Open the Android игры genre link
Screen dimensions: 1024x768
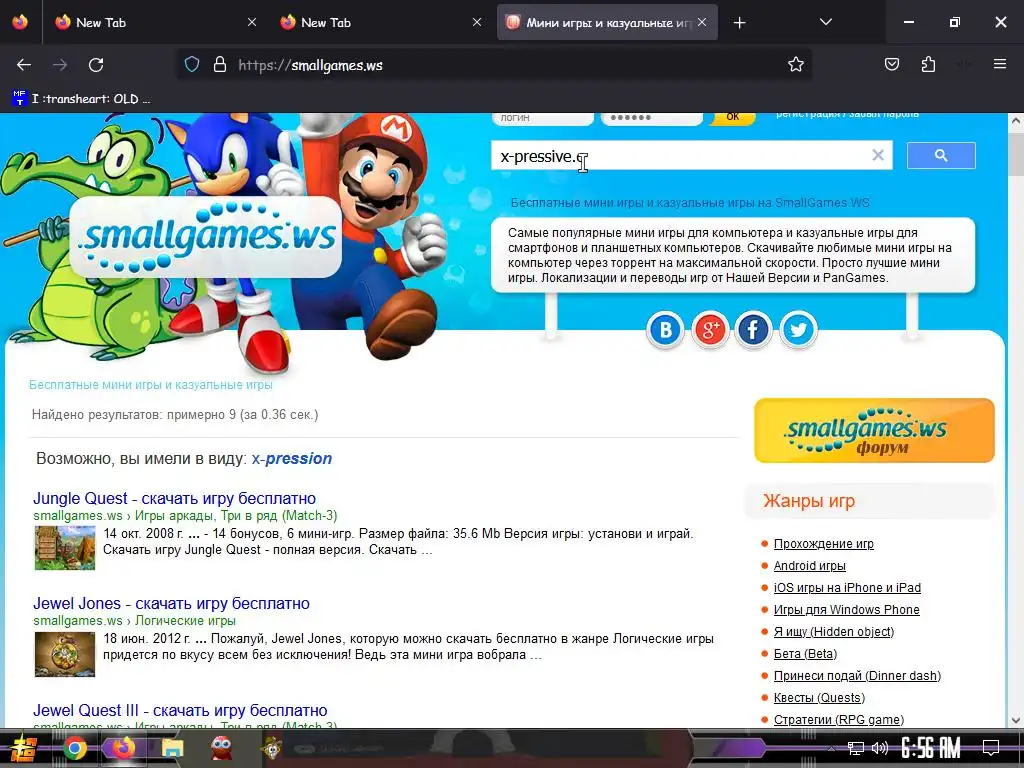(810, 566)
